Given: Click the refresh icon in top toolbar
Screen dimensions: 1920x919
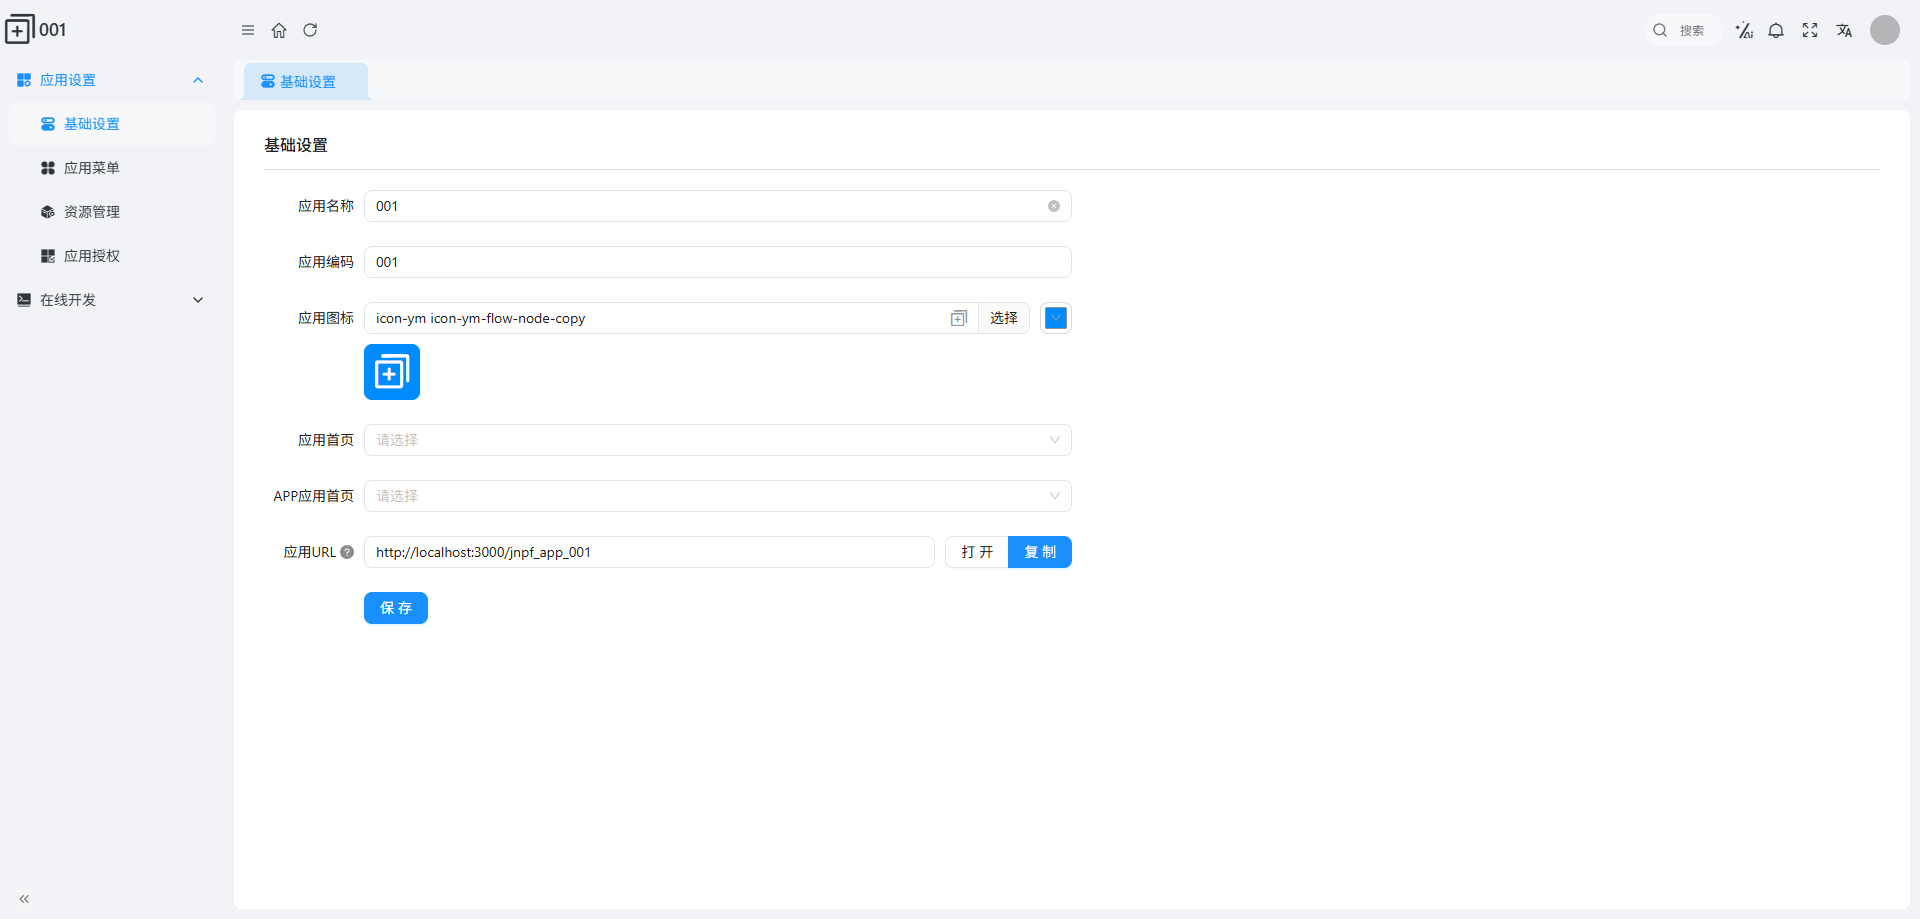Looking at the screenshot, I should (x=310, y=30).
